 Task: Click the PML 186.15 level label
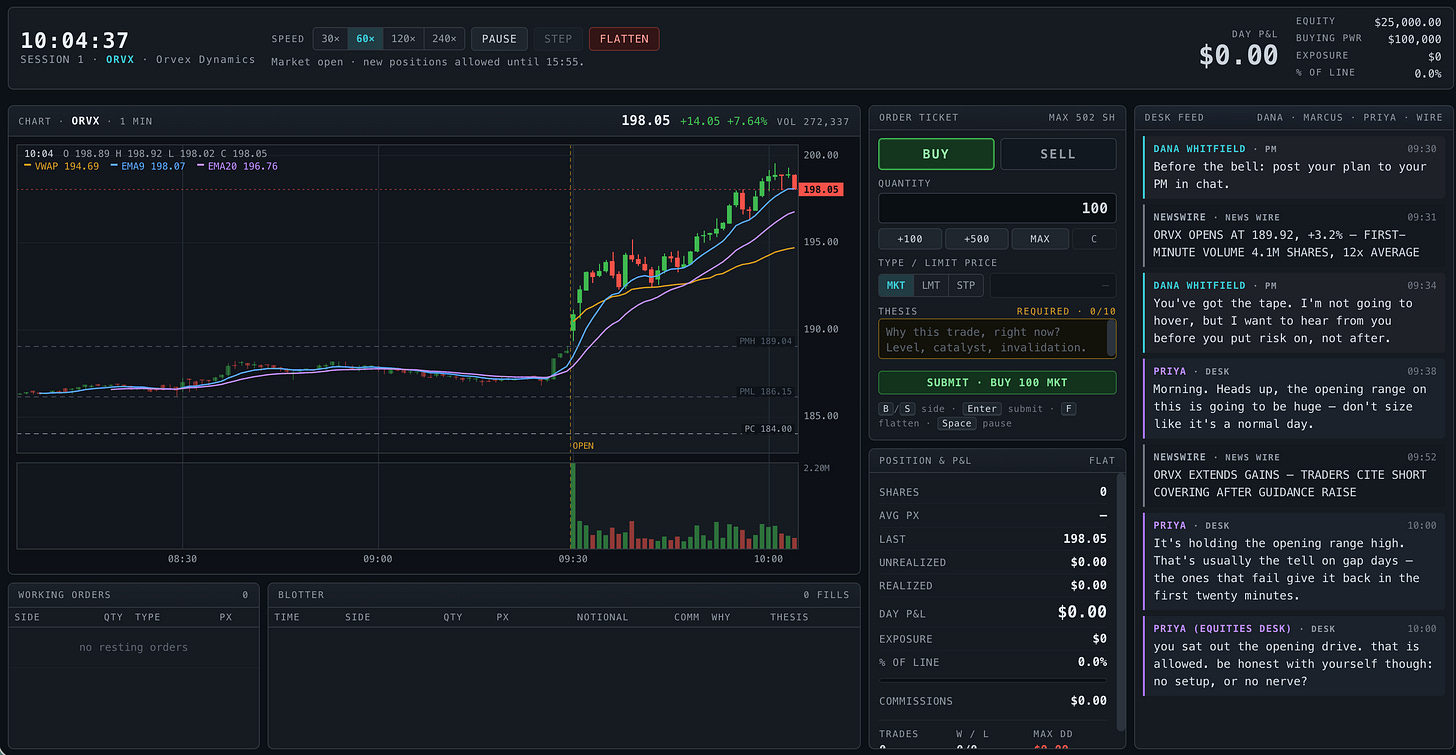coord(765,391)
